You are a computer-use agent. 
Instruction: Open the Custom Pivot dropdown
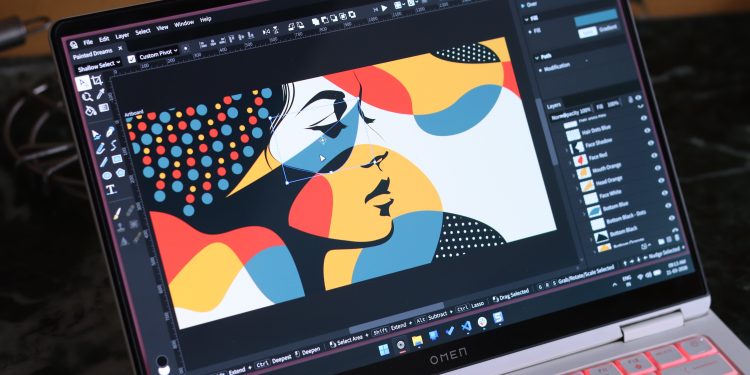(x=158, y=54)
